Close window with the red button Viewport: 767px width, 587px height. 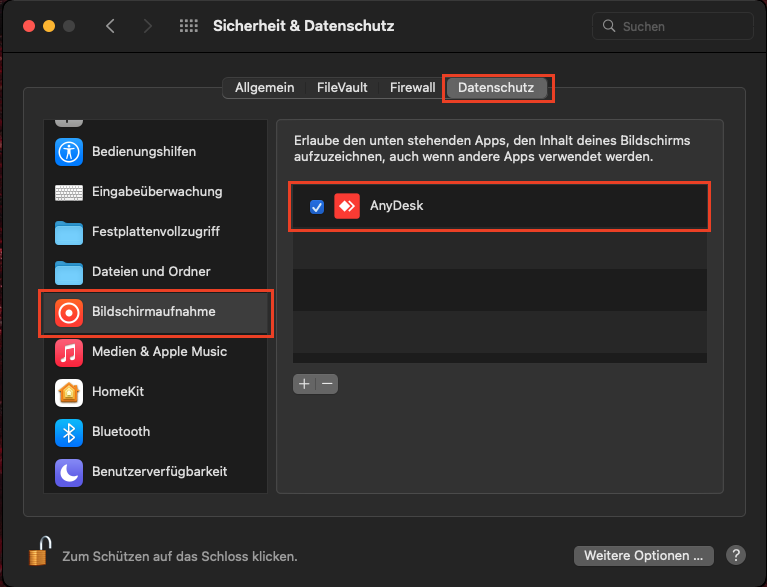tap(29, 26)
